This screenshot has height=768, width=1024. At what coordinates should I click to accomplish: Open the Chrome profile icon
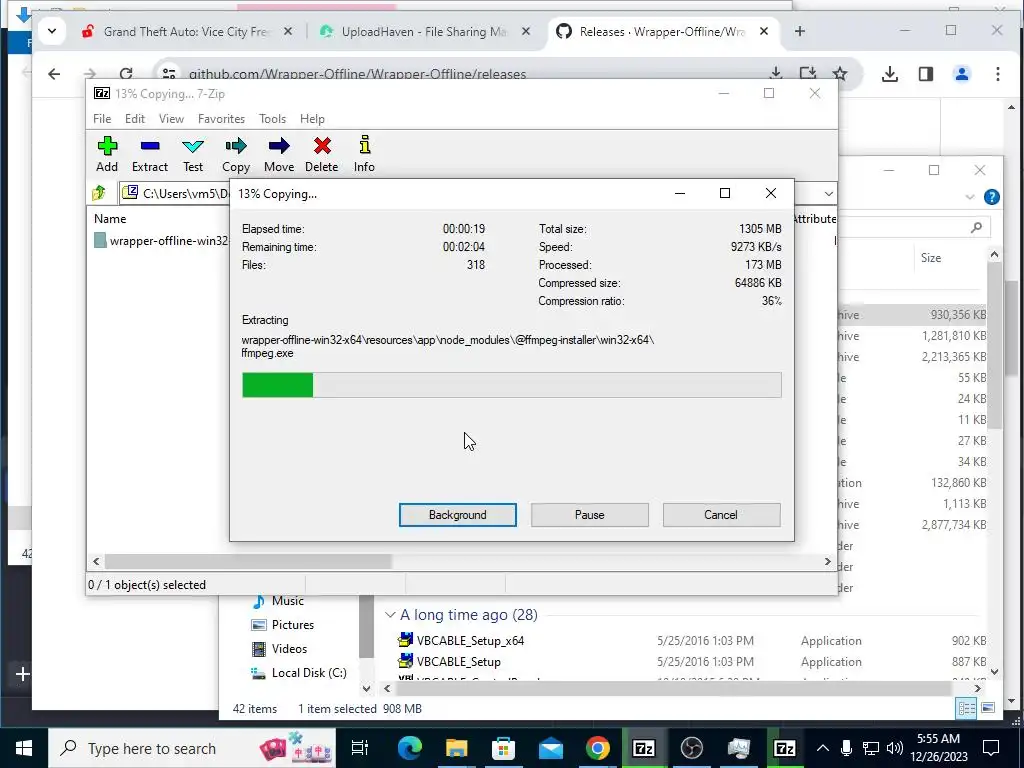pos(961,74)
